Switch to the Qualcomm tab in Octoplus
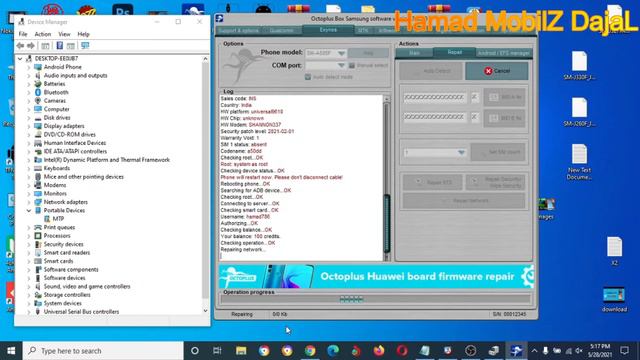 (281, 31)
